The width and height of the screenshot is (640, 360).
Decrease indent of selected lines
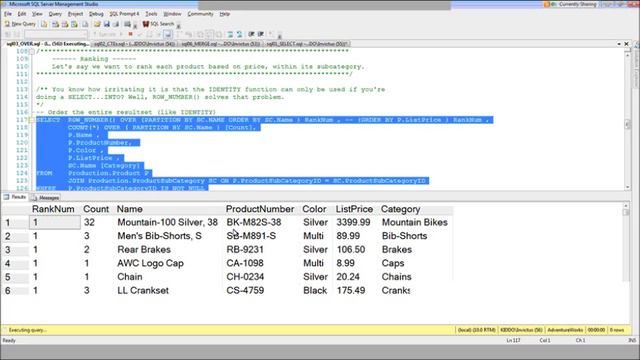251,34
